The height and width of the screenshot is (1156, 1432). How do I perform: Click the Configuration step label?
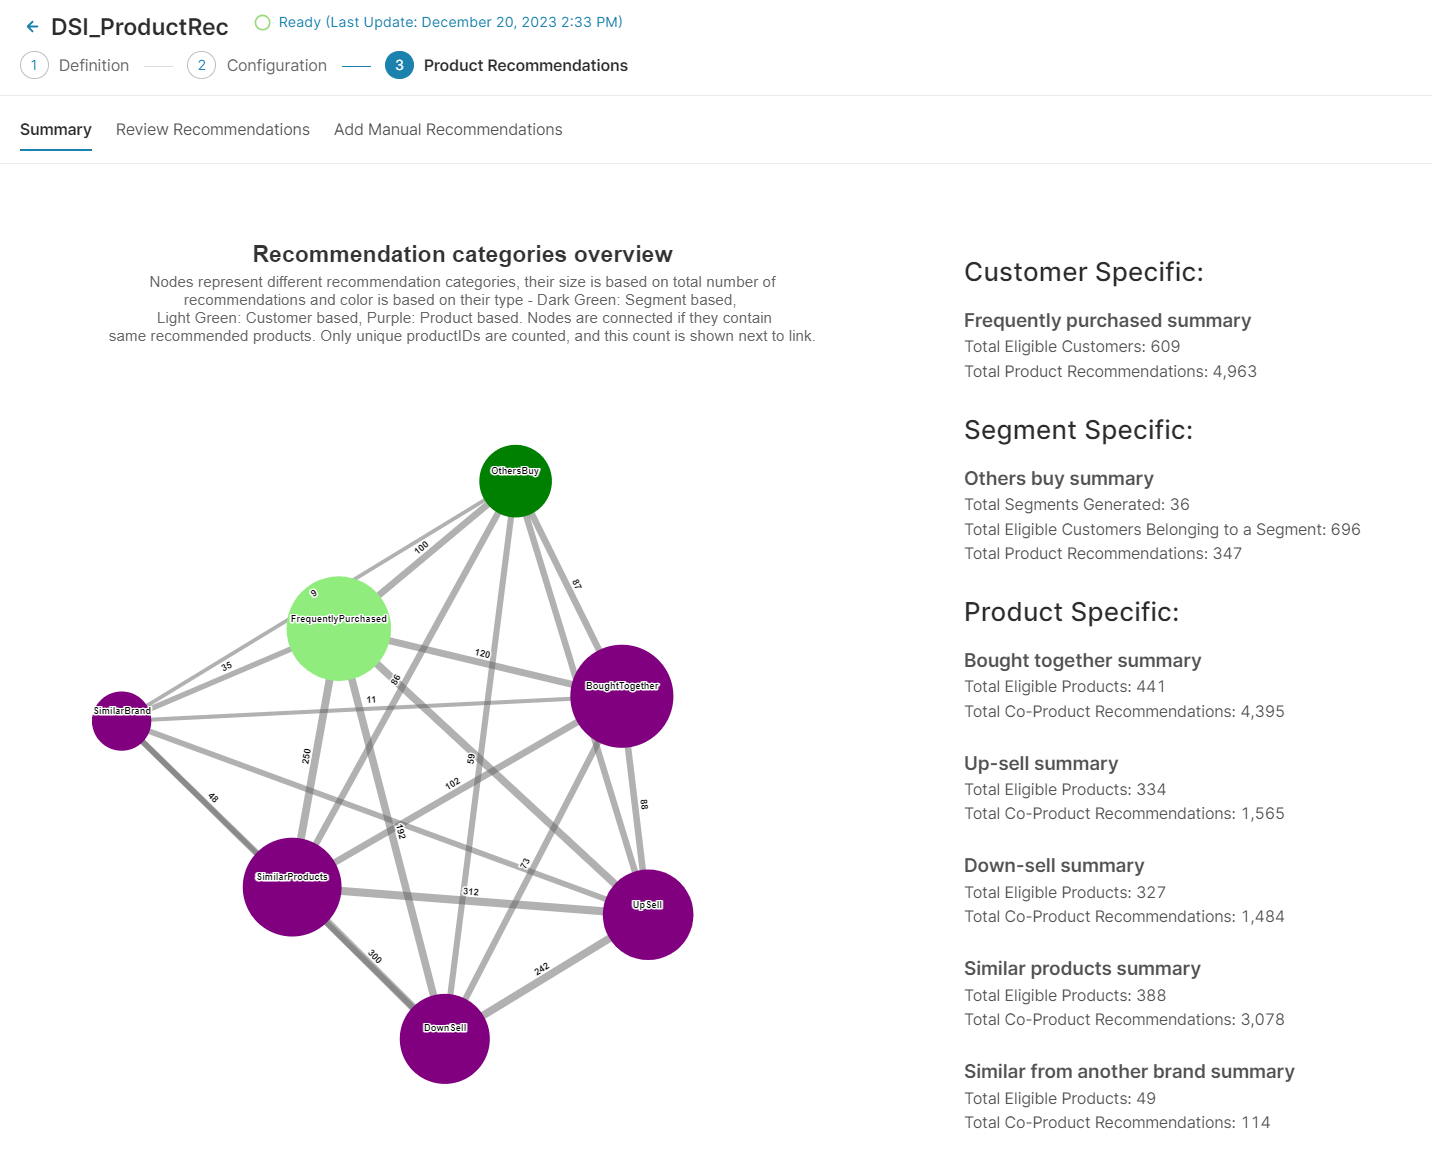click(x=277, y=66)
